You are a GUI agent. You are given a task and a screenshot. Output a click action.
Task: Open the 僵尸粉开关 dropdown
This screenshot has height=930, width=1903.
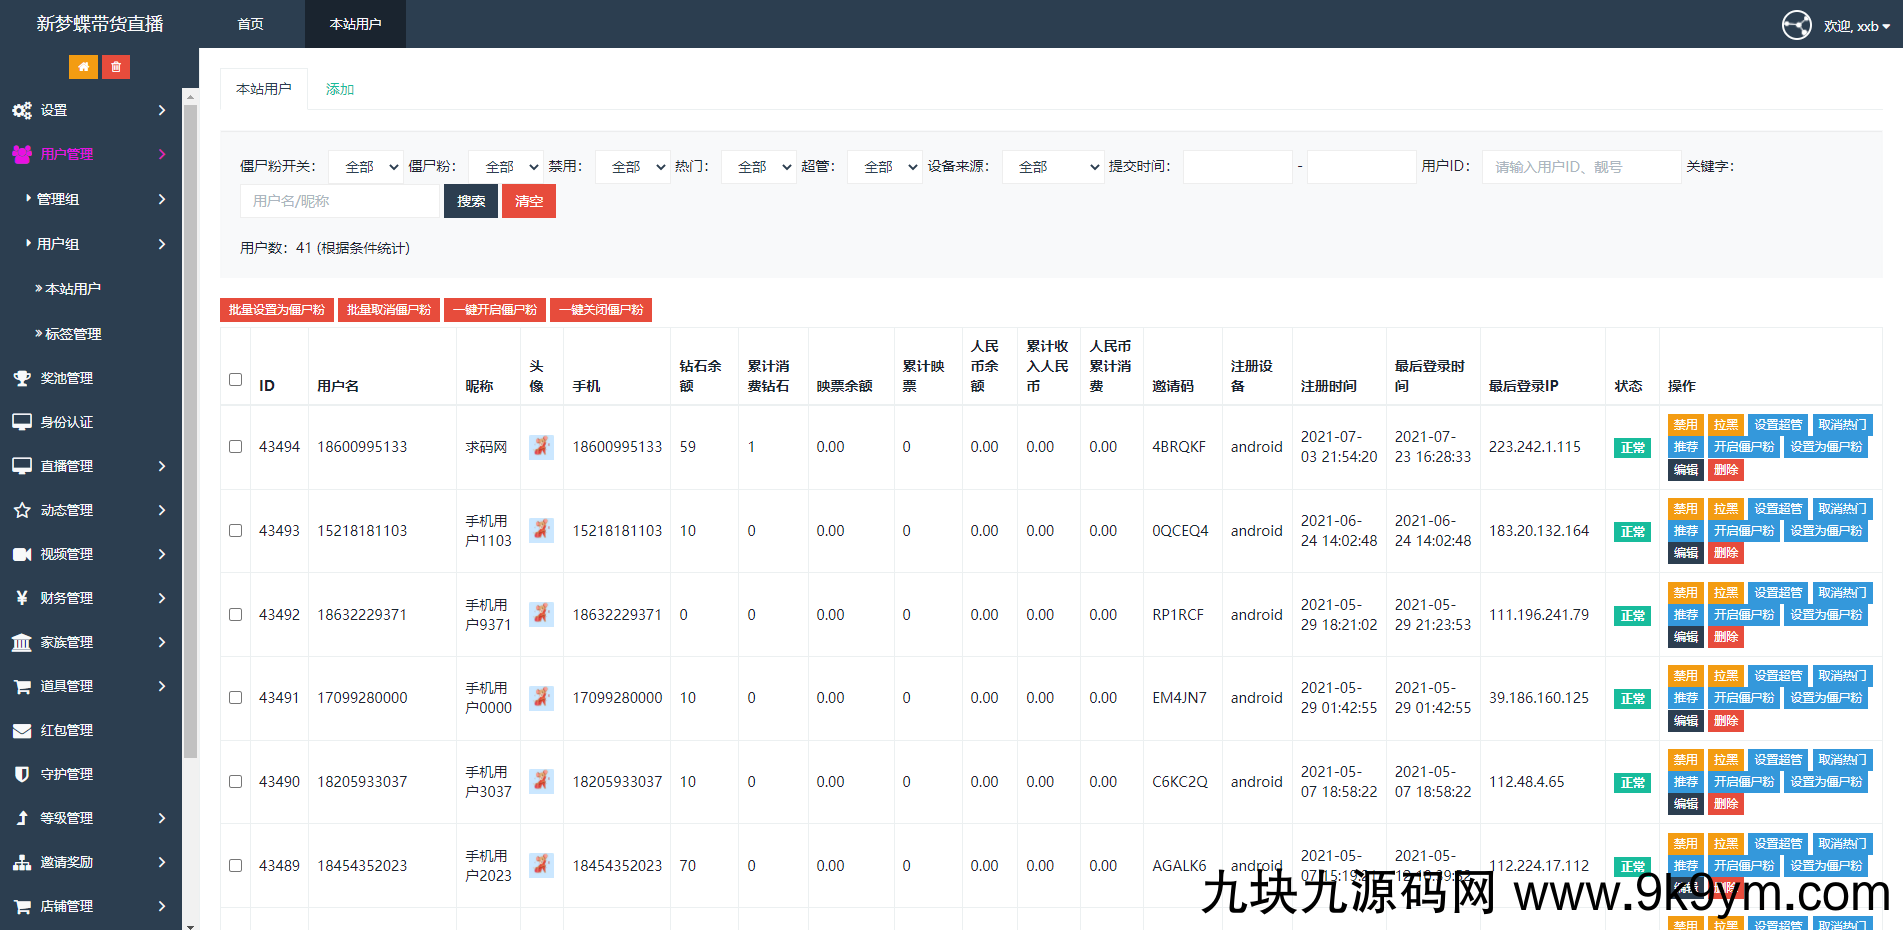coord(365,167)
